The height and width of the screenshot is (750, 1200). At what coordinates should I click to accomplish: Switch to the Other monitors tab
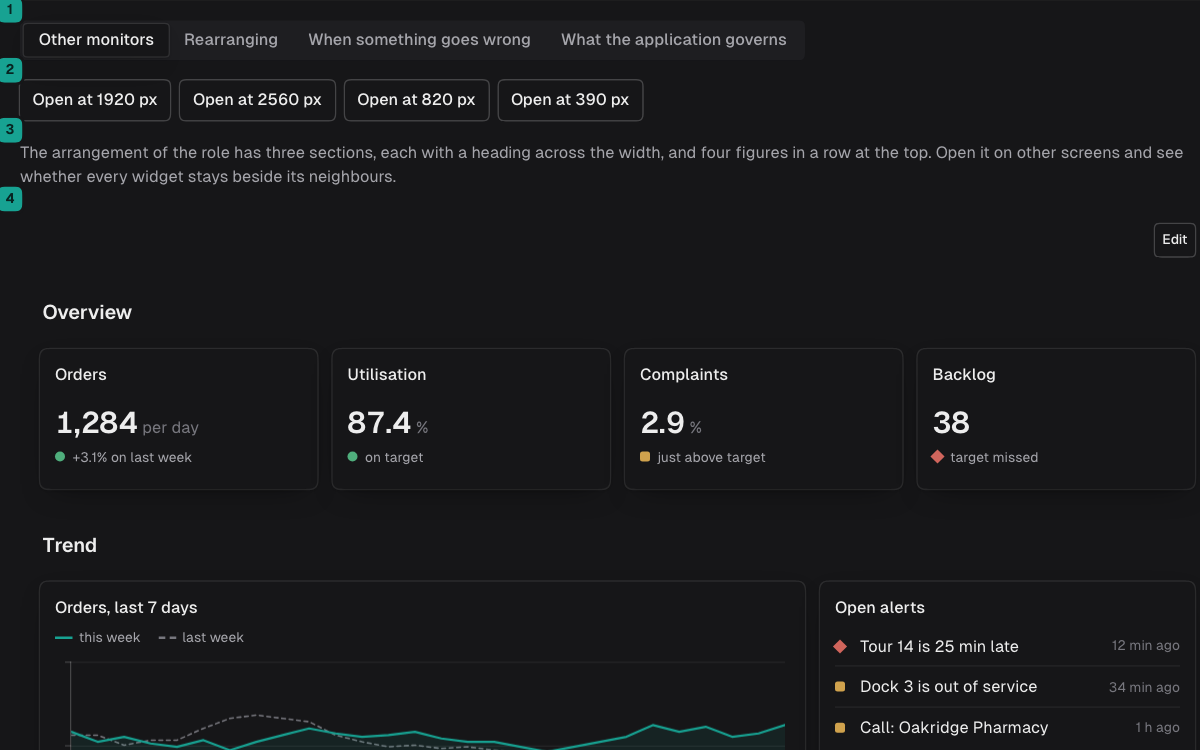point(96,40)
